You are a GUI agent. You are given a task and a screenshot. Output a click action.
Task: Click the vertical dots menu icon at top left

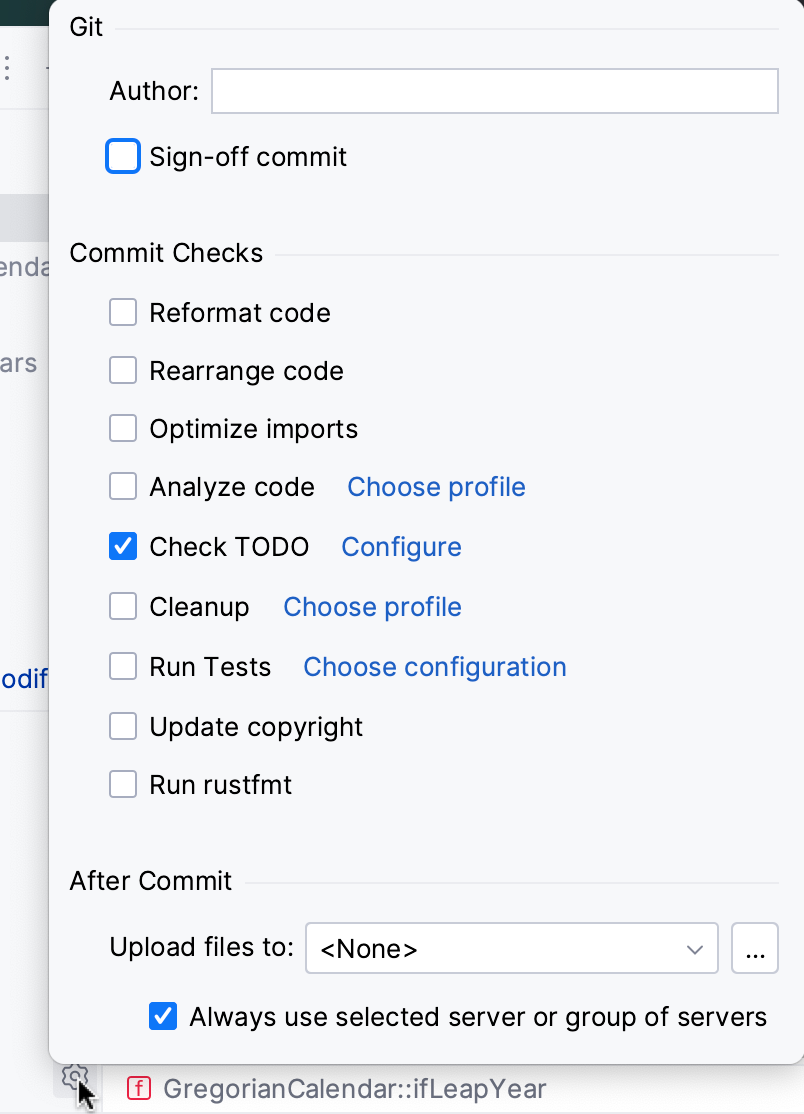click(x=8, y=67)
